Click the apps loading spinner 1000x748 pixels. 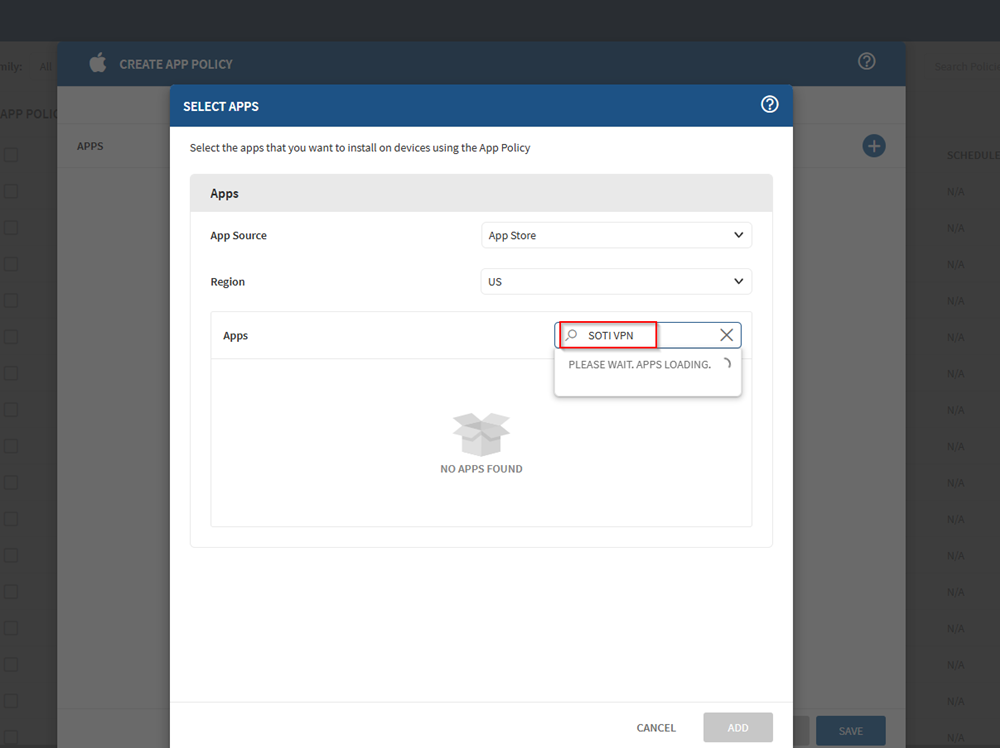(725, 365)
